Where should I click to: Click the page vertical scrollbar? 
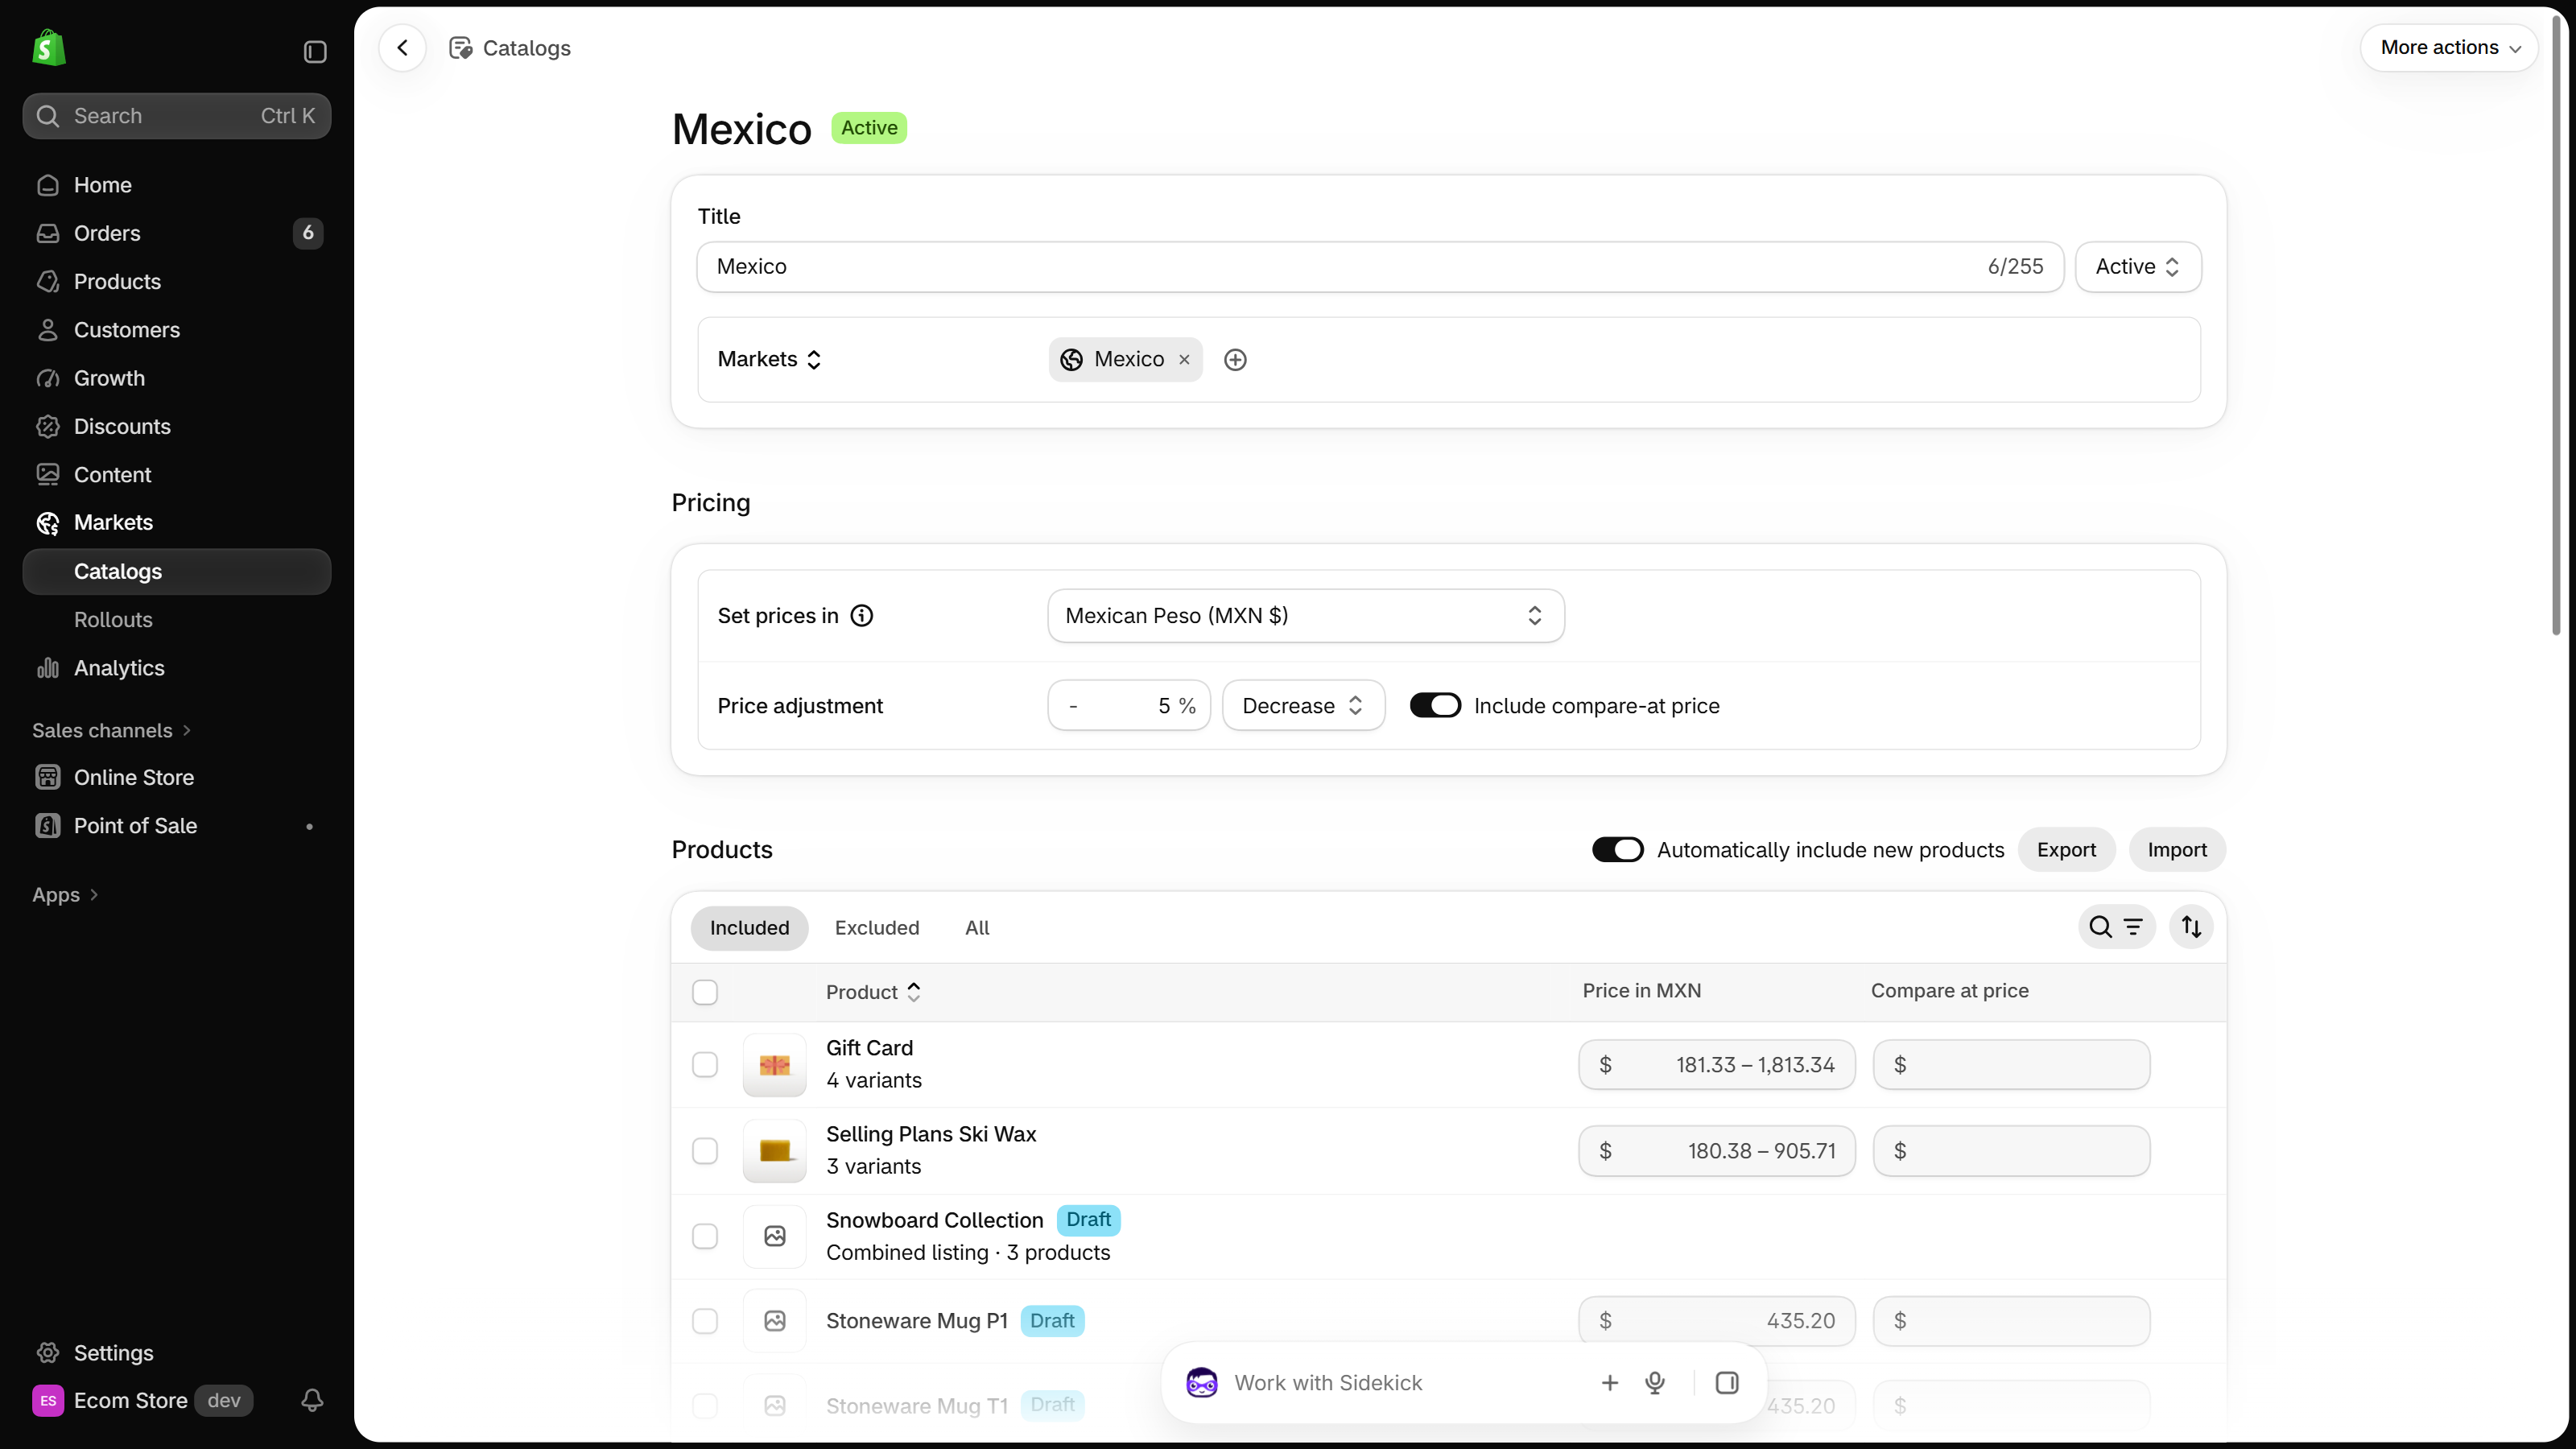click(2556, 325)
